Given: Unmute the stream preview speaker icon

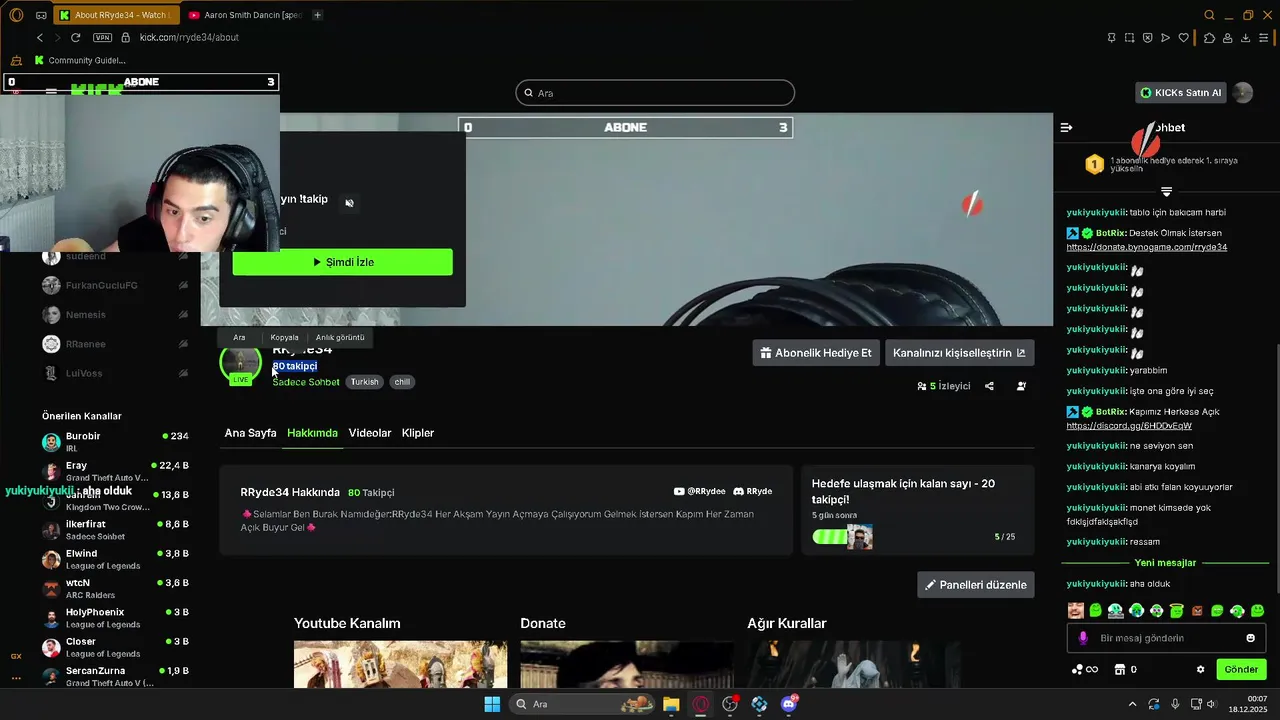Looking at the screenshot, I should coord(349,203).
